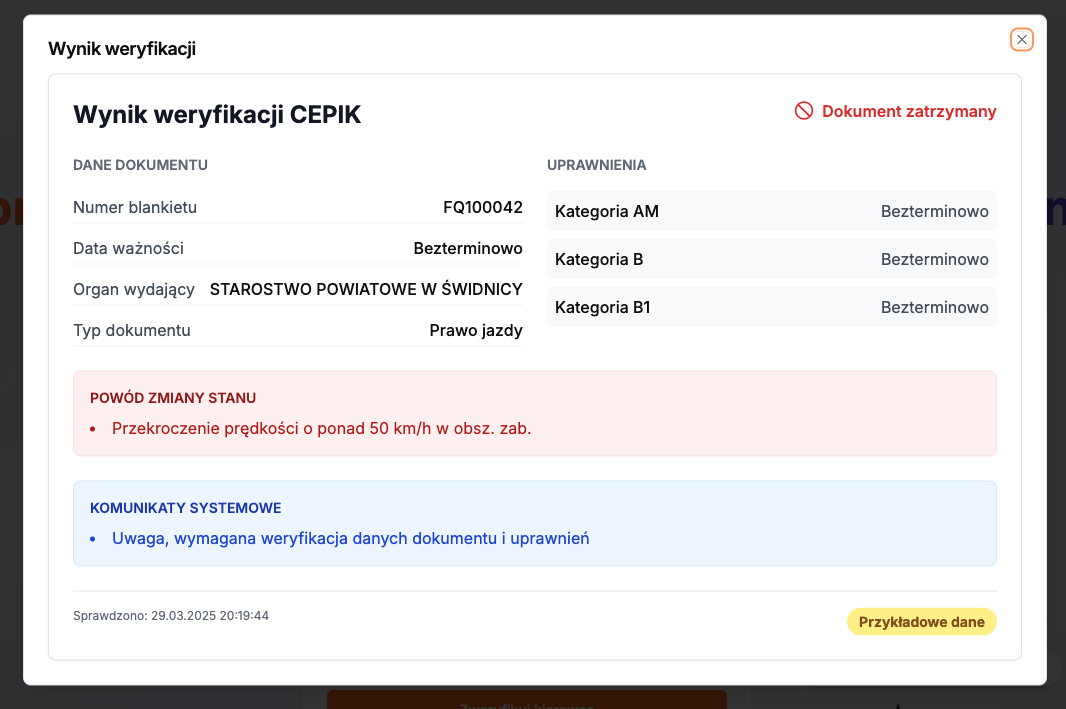The image size is (1066, 709).
Task: Click the Kategoria B1 entry
Action: (x=771, y=307)
